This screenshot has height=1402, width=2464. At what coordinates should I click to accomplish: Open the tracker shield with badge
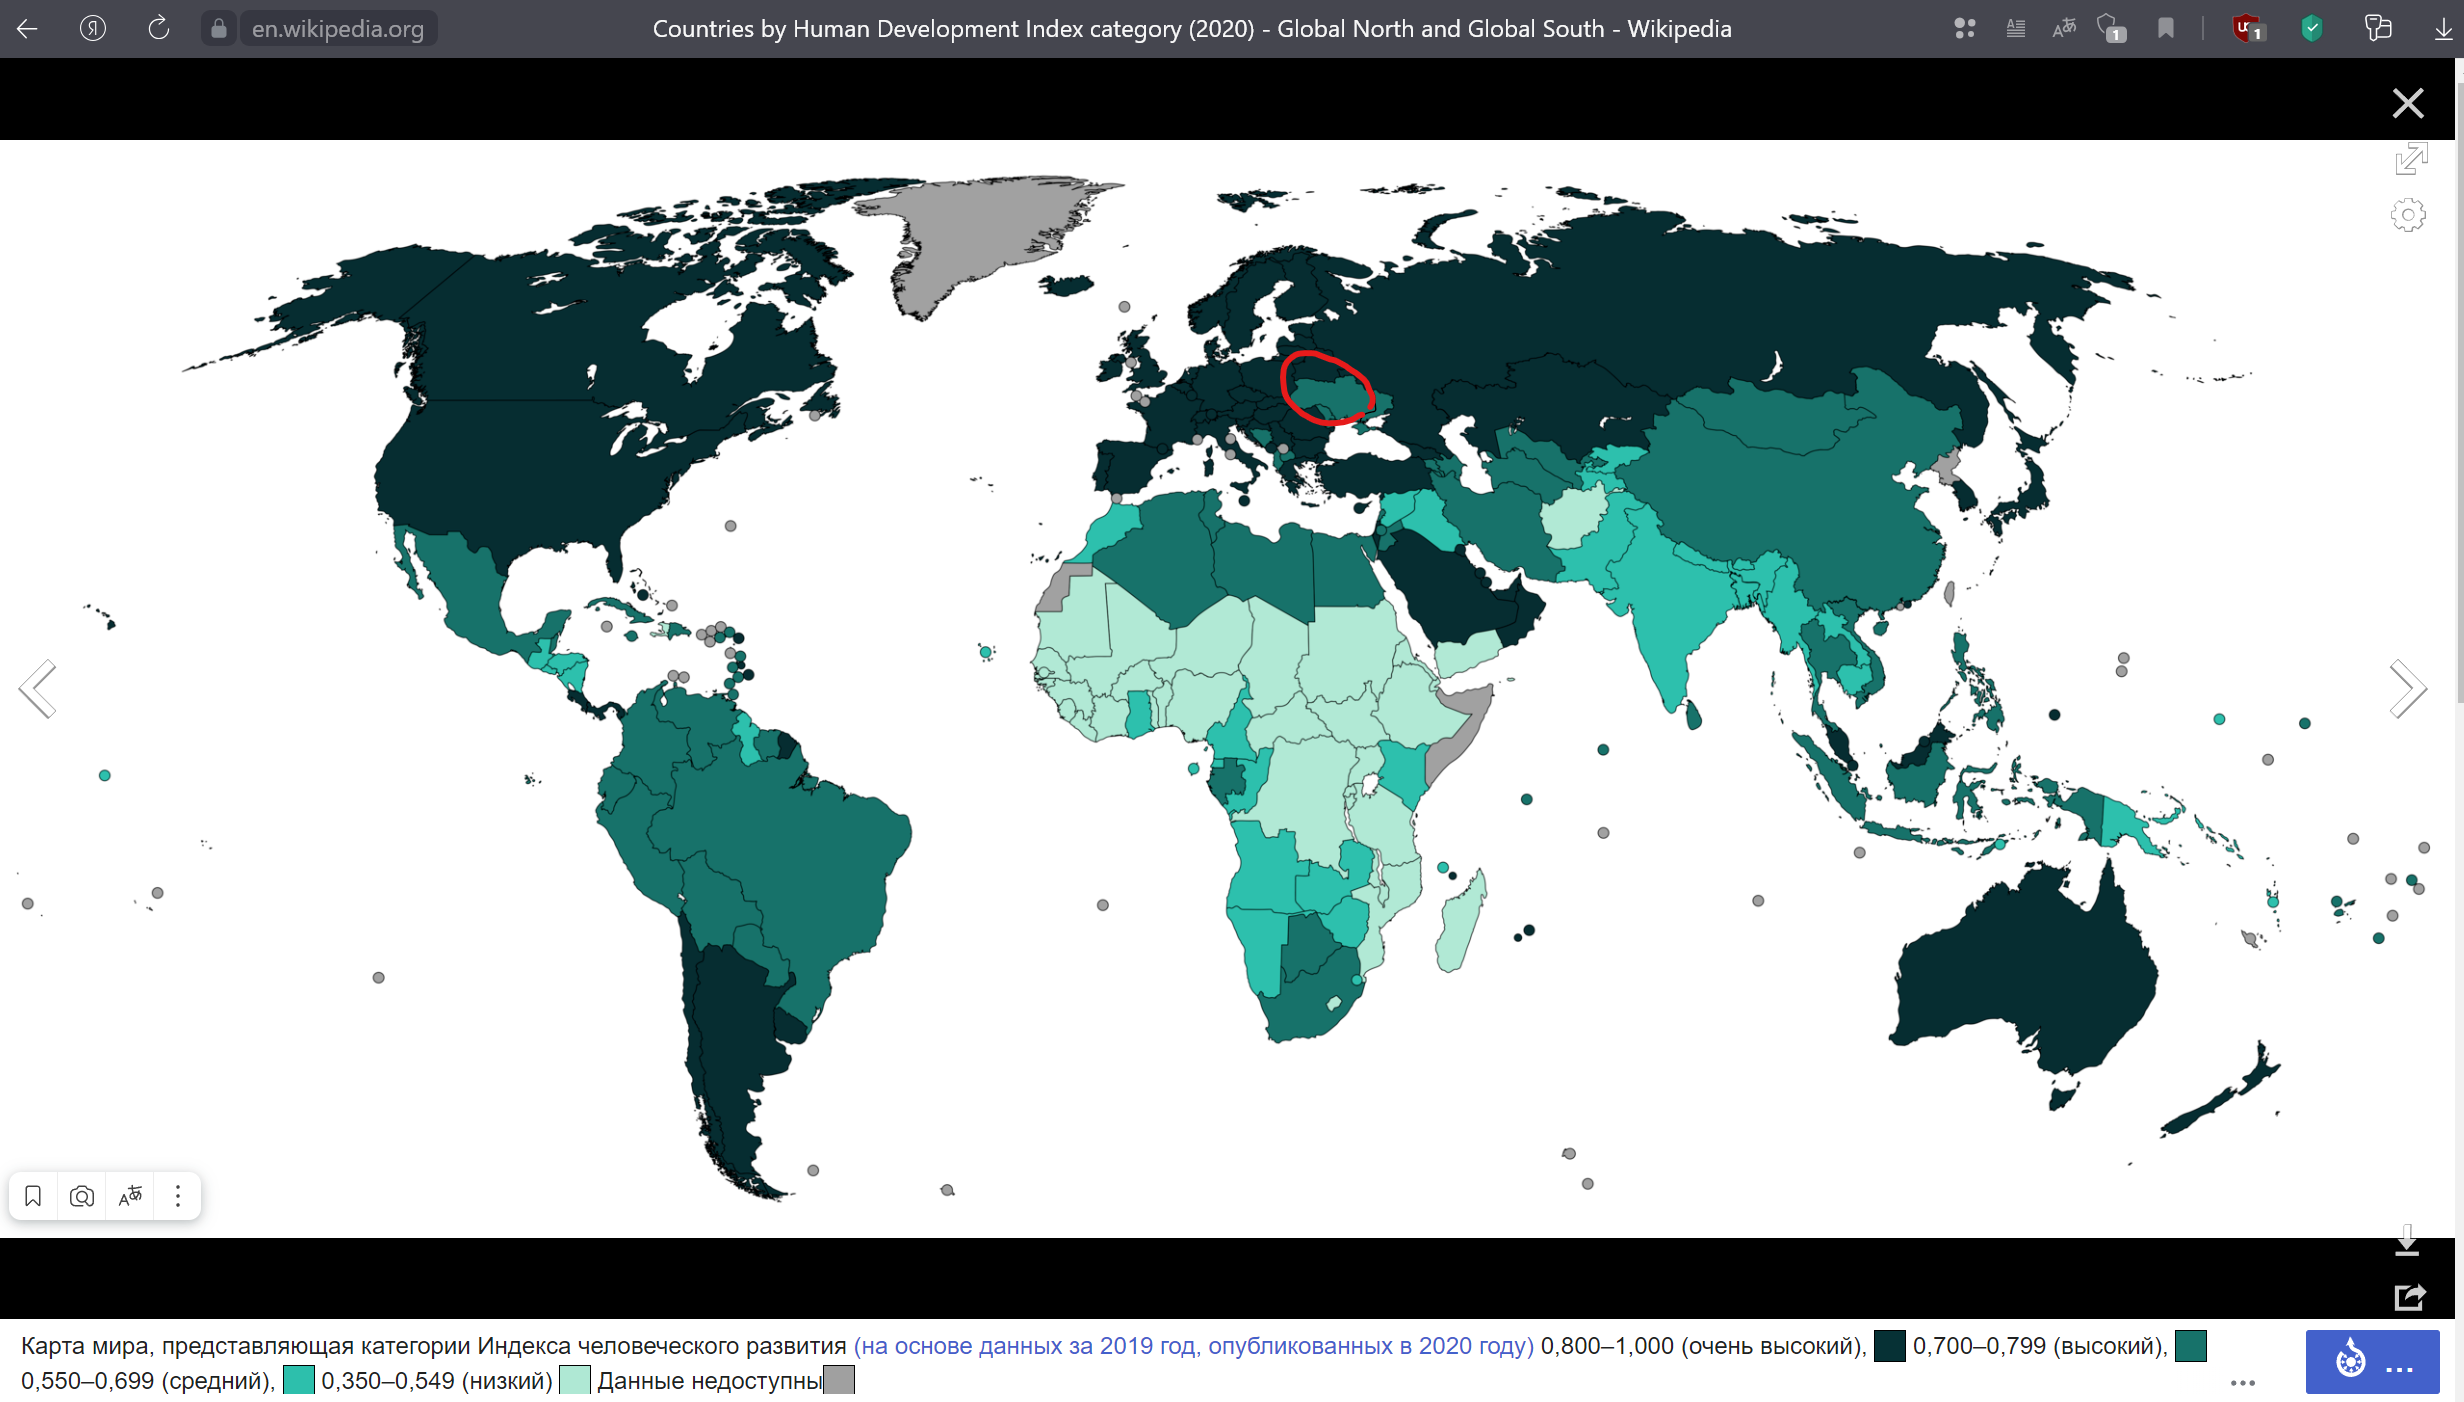coord(2111,29)
